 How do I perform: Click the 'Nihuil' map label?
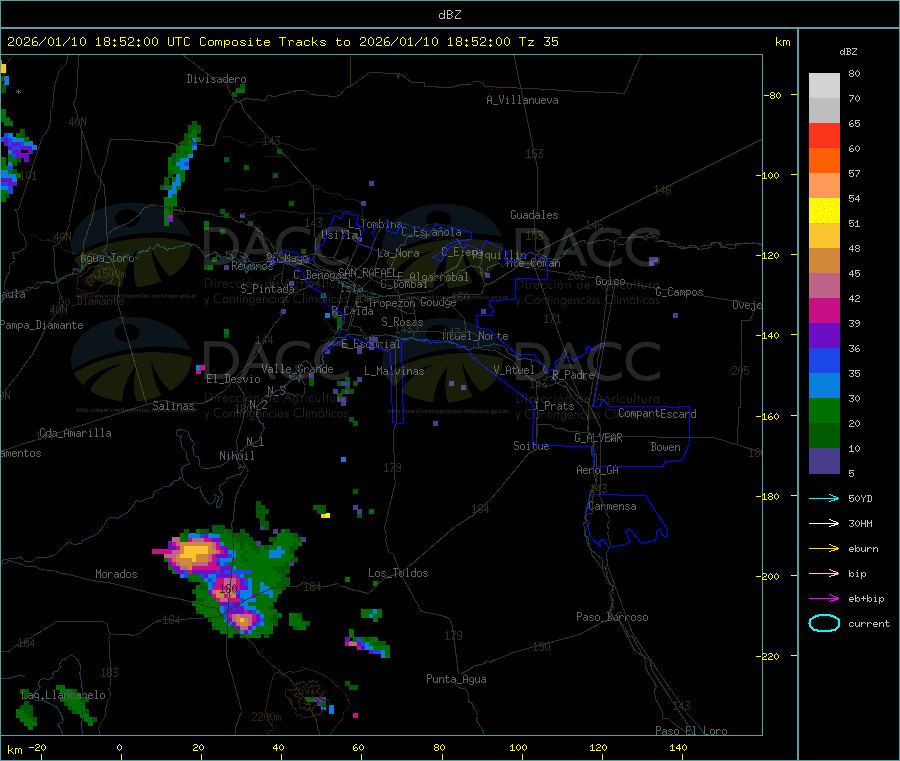pos(236,456)
